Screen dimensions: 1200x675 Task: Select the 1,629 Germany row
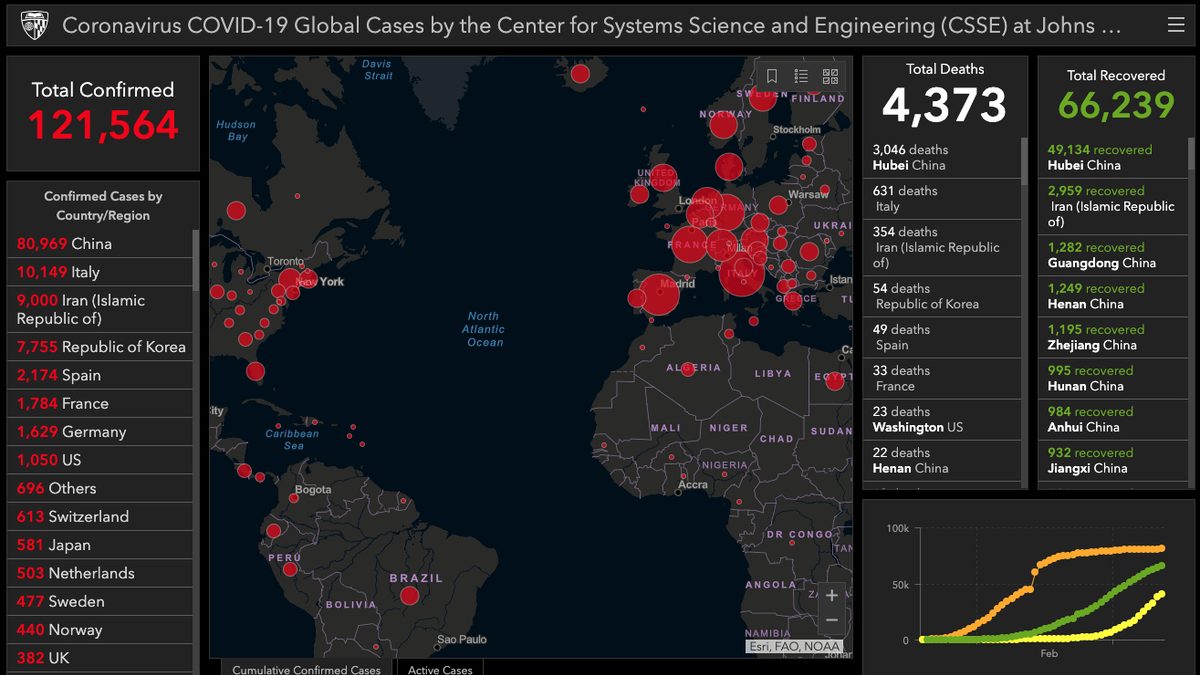click(x=100, y=432)
